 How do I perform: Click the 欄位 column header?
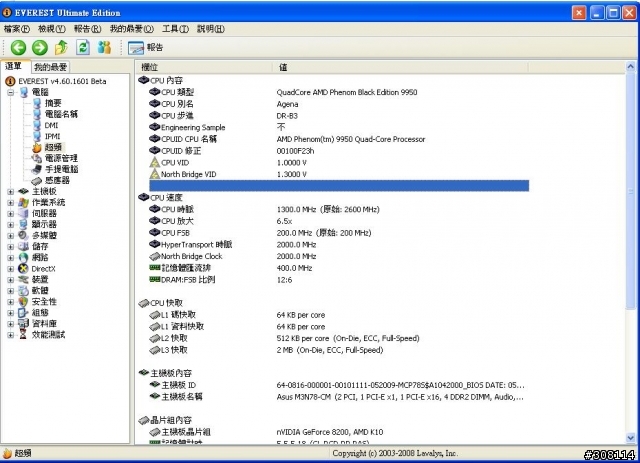(204, 67)
